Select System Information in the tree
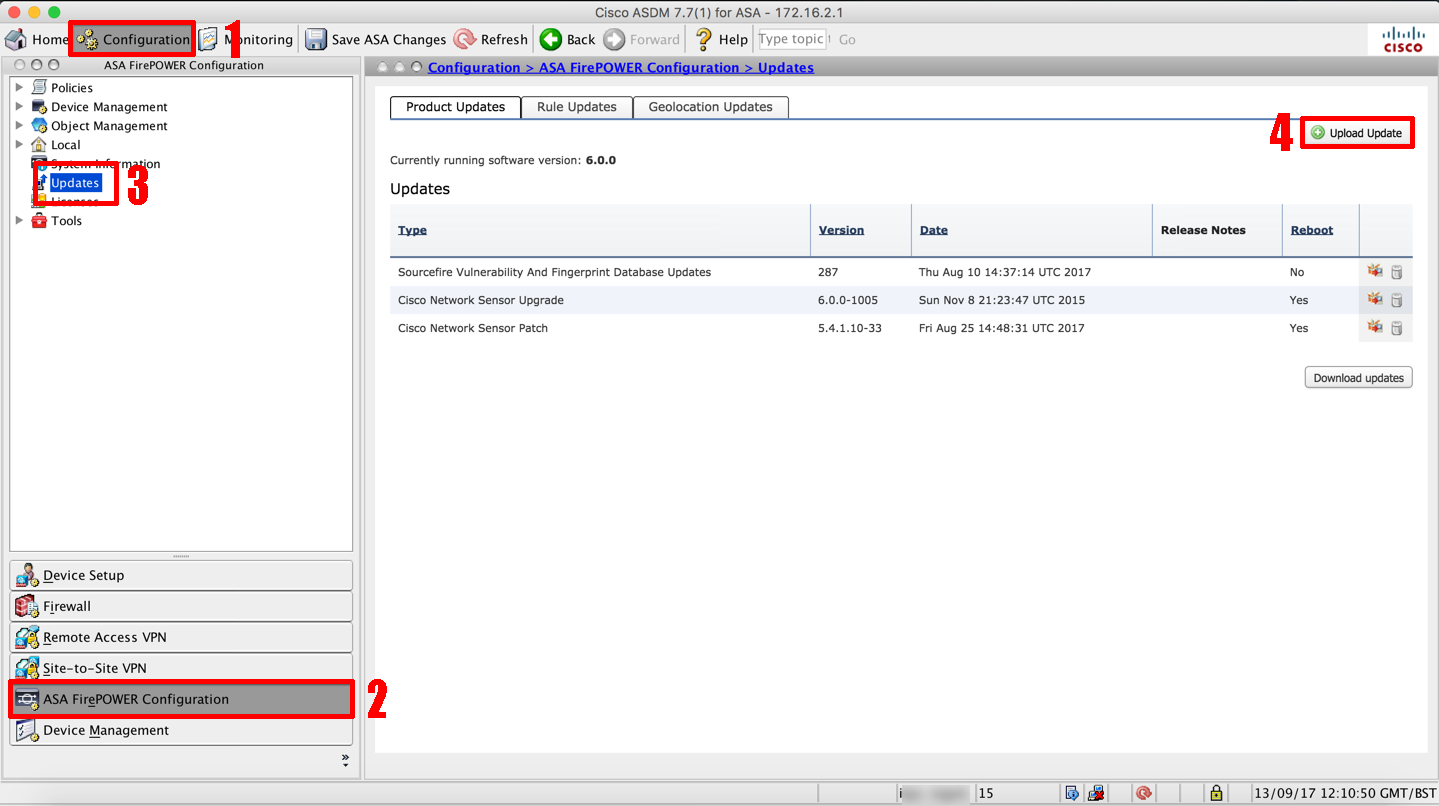Viewport: 1439px width, 806px height. [105, 163]
